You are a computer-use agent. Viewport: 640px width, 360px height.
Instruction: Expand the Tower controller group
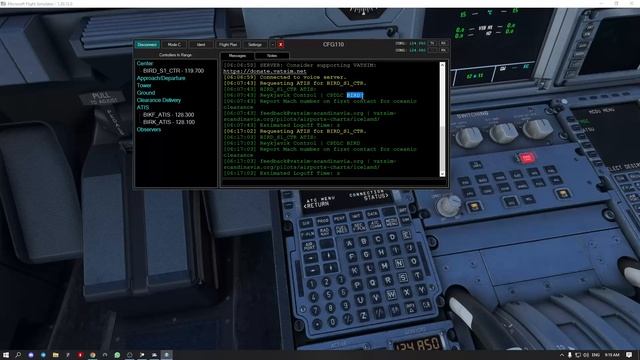click(144, 85)
